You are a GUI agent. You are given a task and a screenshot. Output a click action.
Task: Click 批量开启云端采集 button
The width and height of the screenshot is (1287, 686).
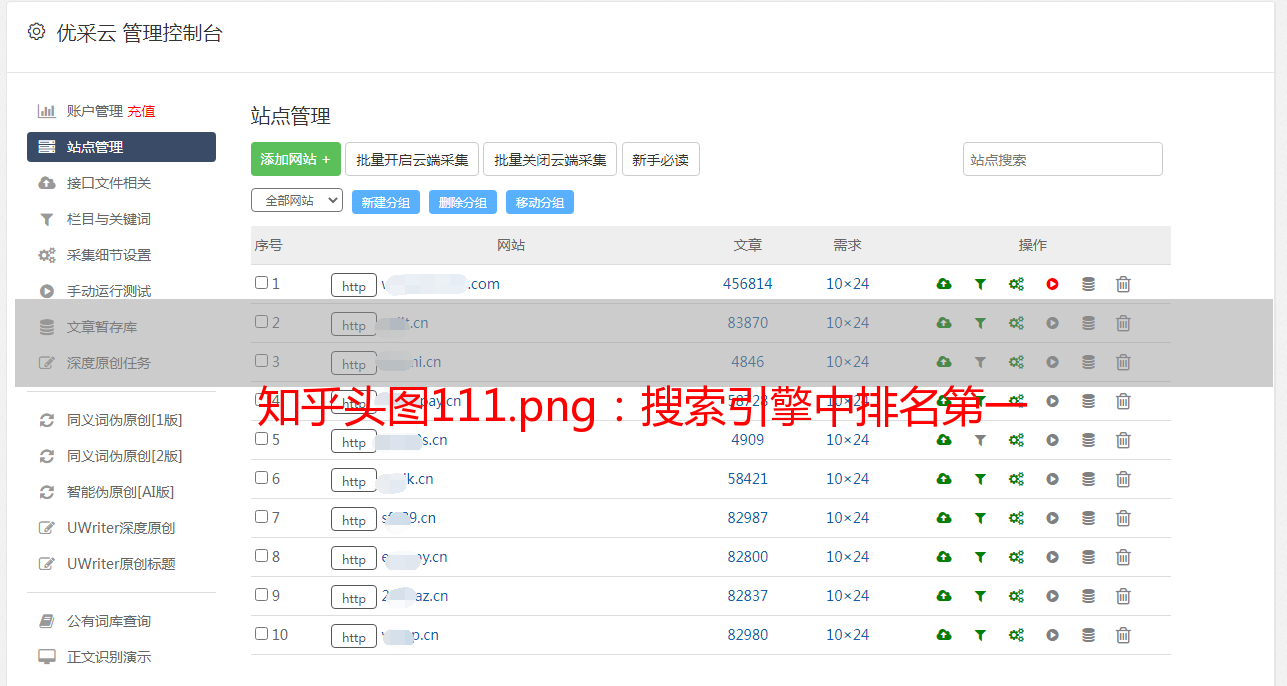[412, 159]
